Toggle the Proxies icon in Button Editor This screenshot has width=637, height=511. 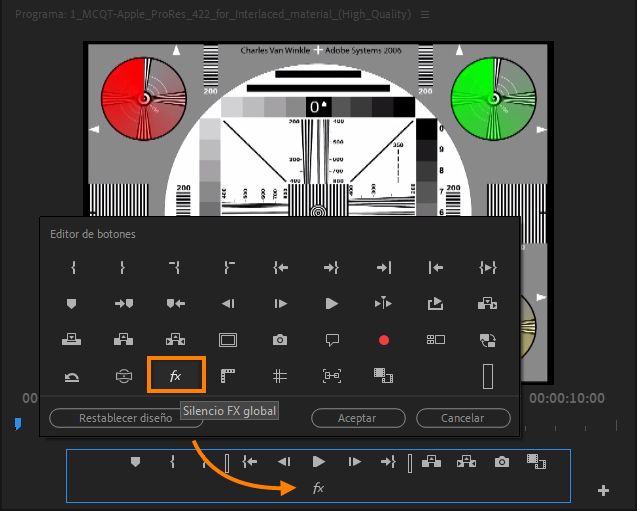488,340
